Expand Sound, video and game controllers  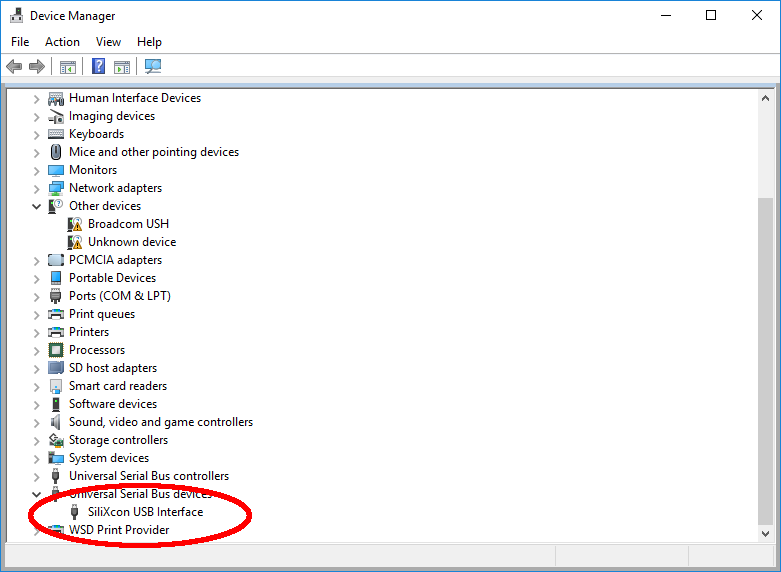36,423
